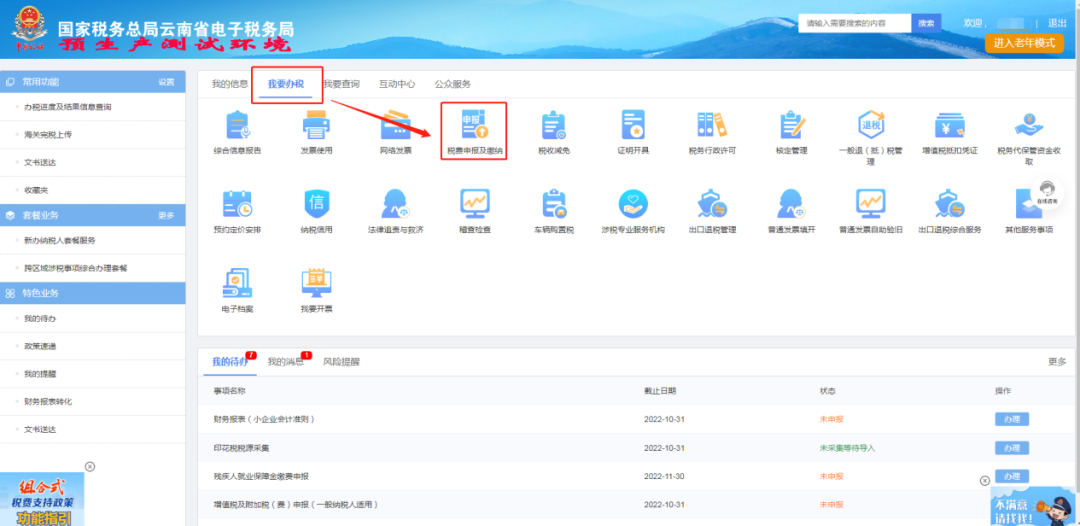This screenshot has height=526, width=1080.
Task: Click the 不满意请找我 mascot widget
Action: click(x=1034, y=507)
